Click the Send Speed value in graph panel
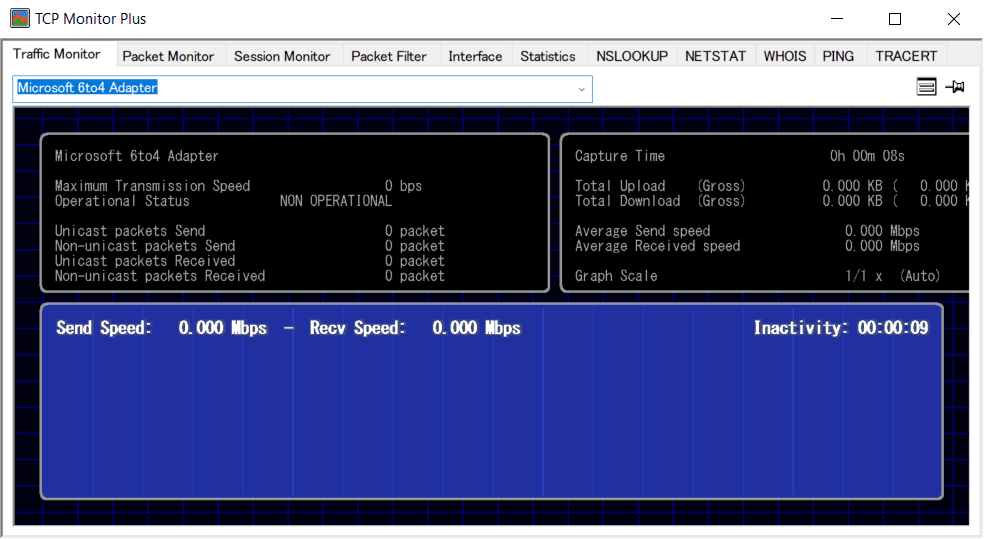 click(222, 328)
